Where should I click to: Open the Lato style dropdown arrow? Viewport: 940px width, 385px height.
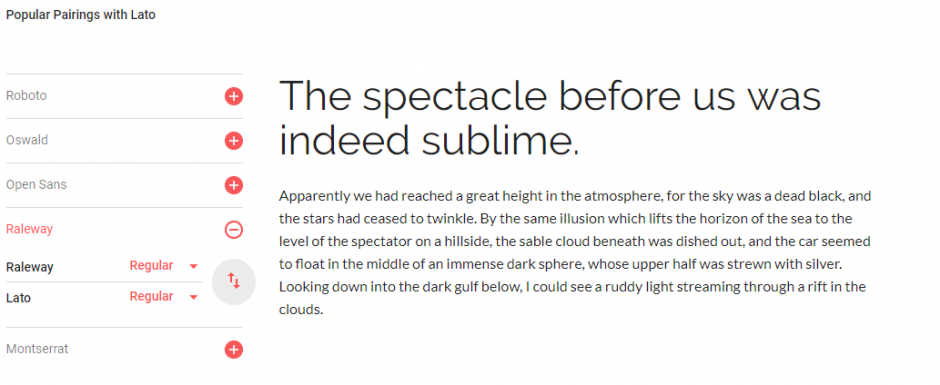pos(194,297)
